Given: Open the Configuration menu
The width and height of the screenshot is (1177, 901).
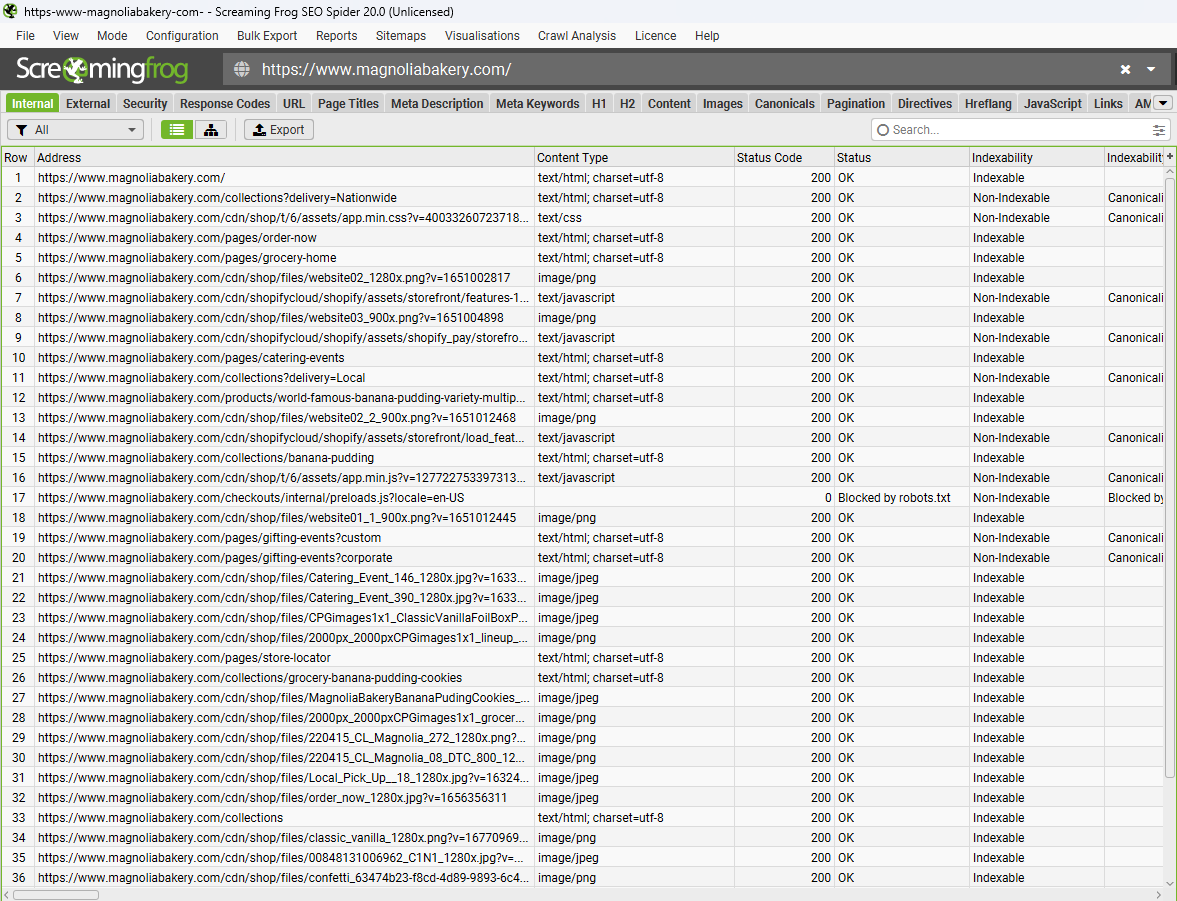Looking at the screenshot, I should tap(182, 36).
